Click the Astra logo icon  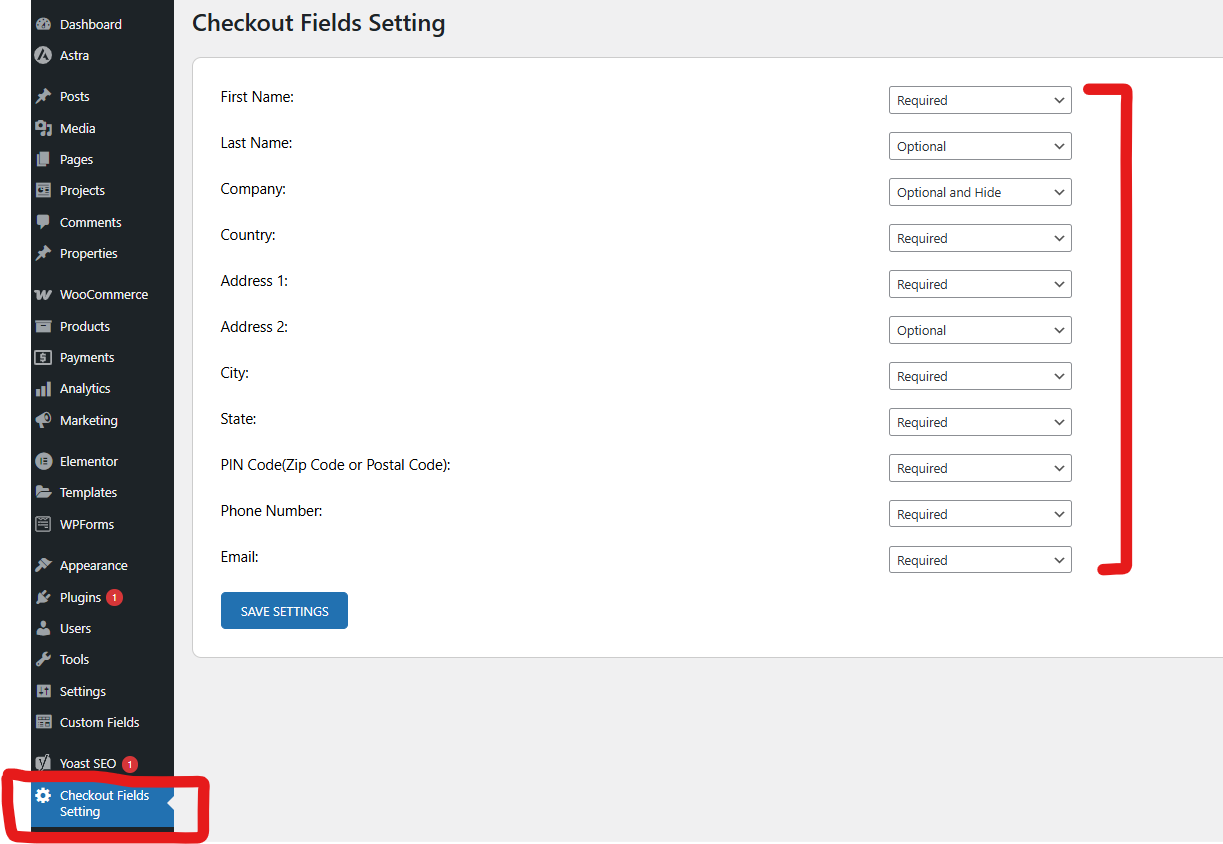click(43, 55)
